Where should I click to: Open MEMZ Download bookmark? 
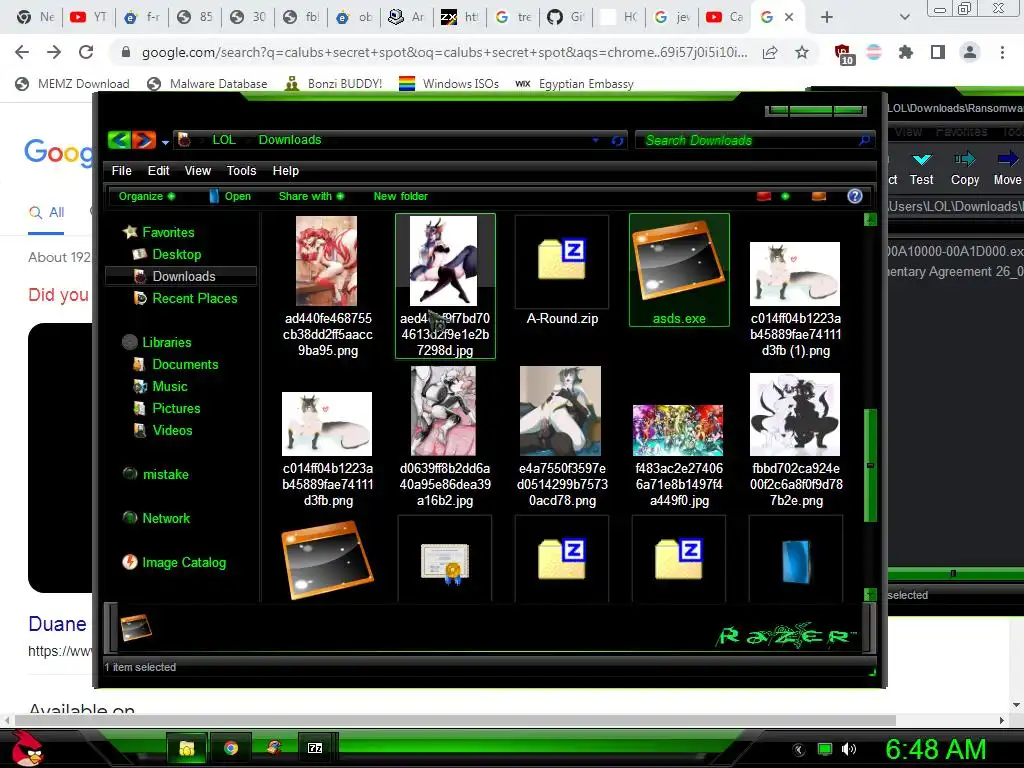(x=72, y=84)
